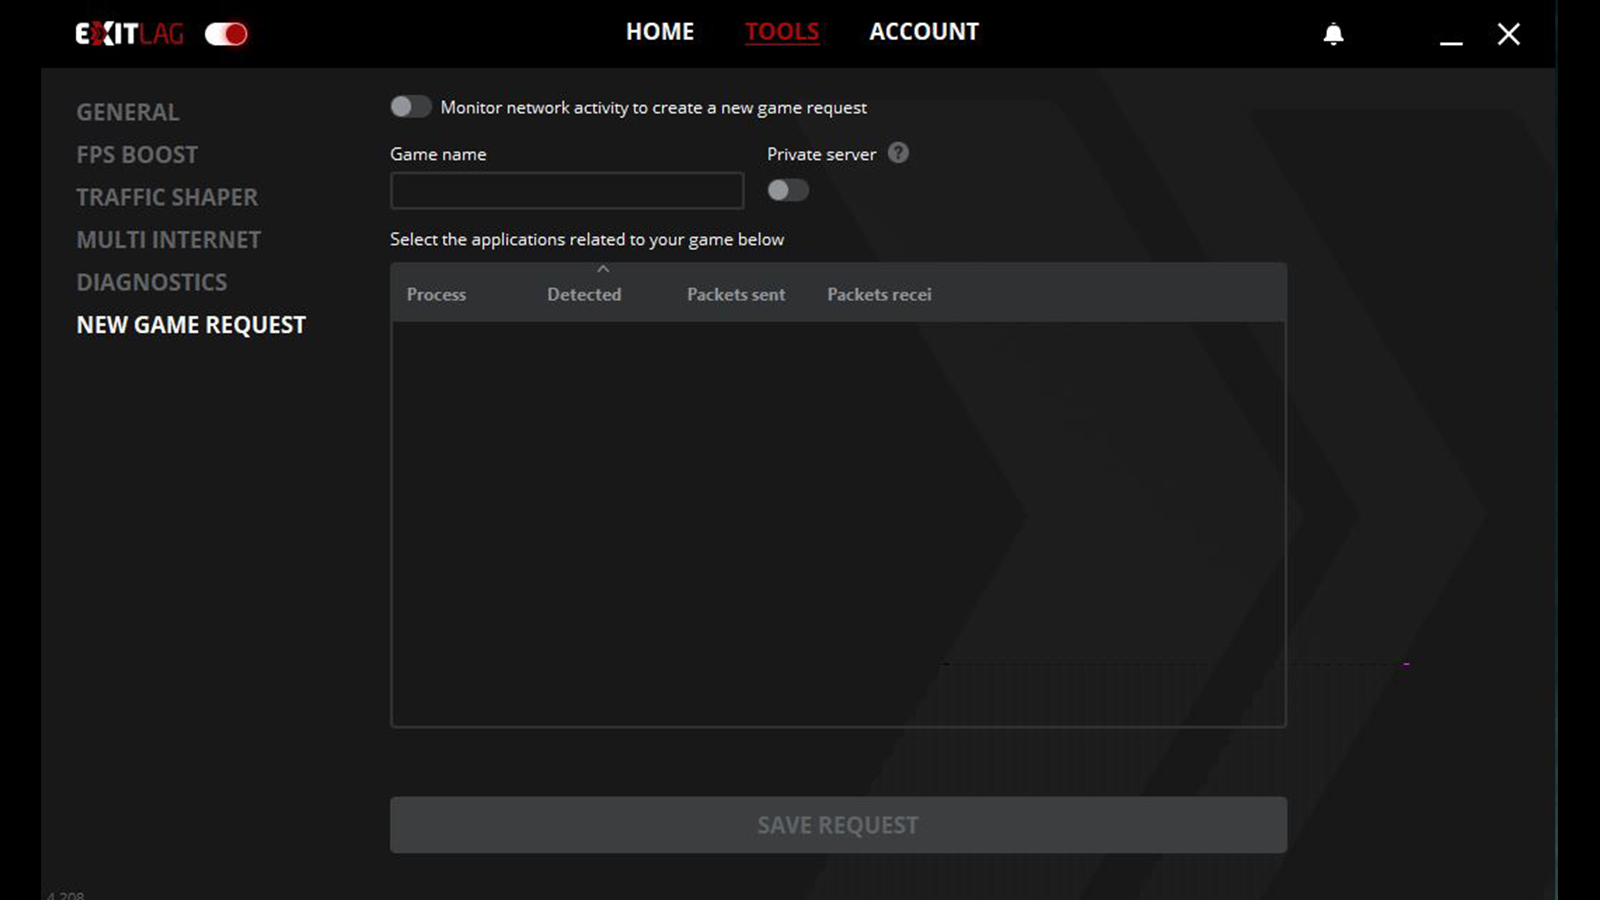
Task: Select the TOOLS tab
Action: 781,32
